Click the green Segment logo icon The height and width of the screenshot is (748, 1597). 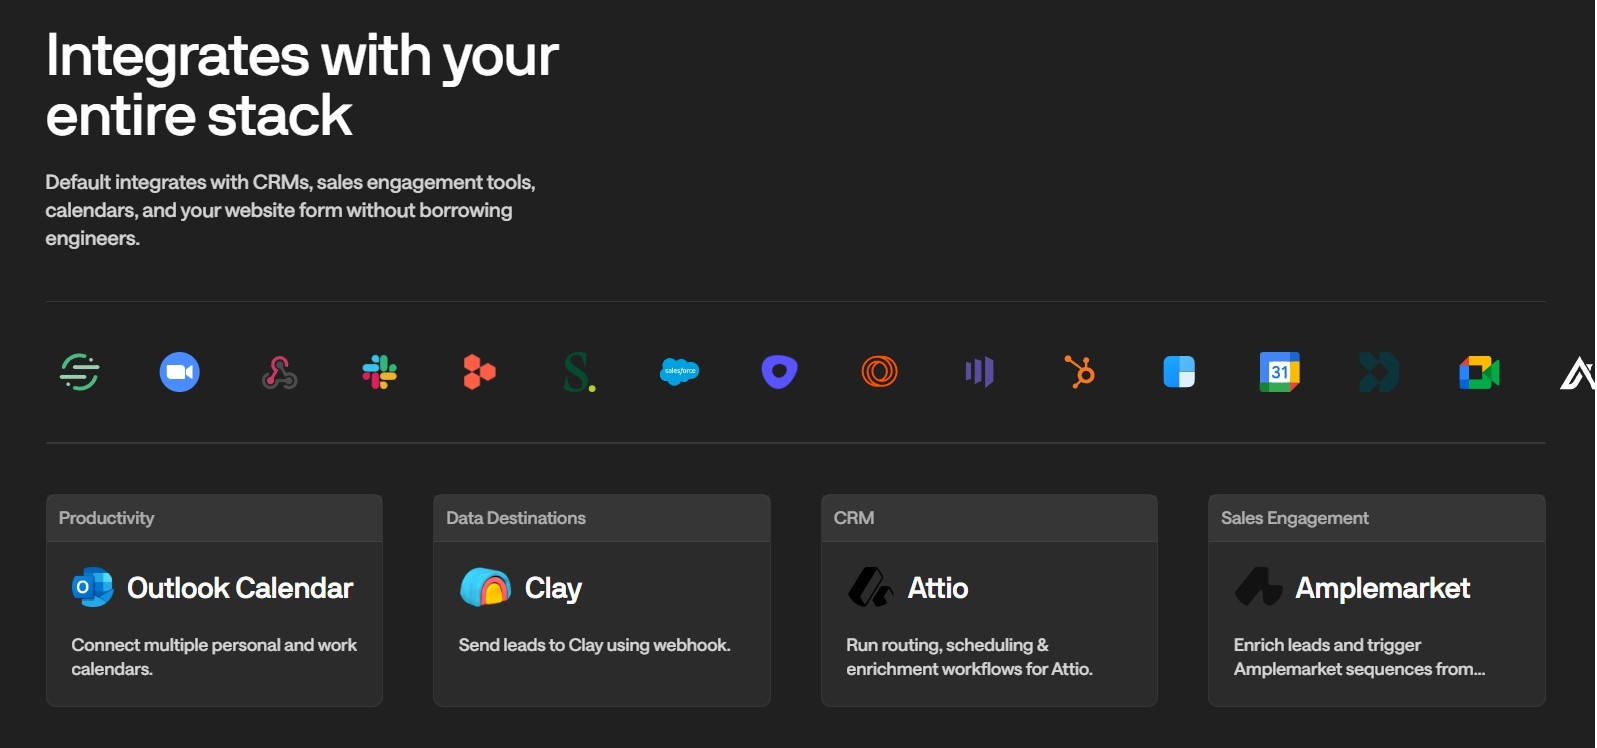click(x=80, y=372)
